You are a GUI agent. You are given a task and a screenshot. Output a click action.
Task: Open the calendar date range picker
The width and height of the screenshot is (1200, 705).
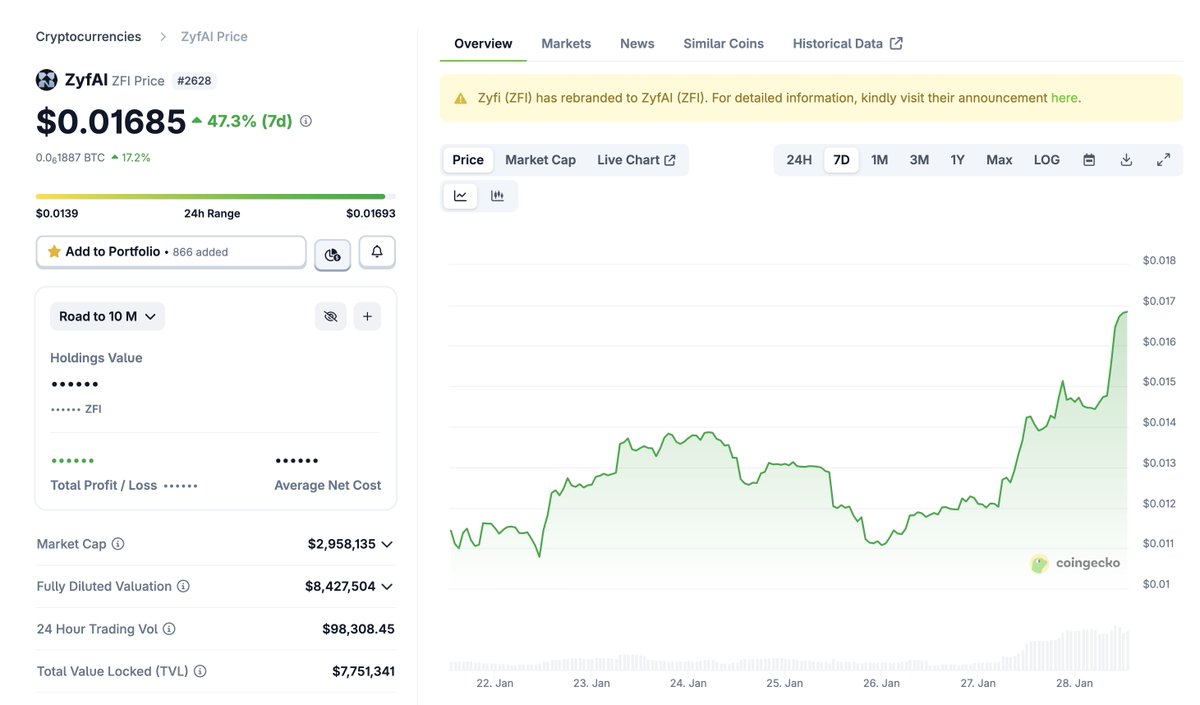(x=1089, y=160)
